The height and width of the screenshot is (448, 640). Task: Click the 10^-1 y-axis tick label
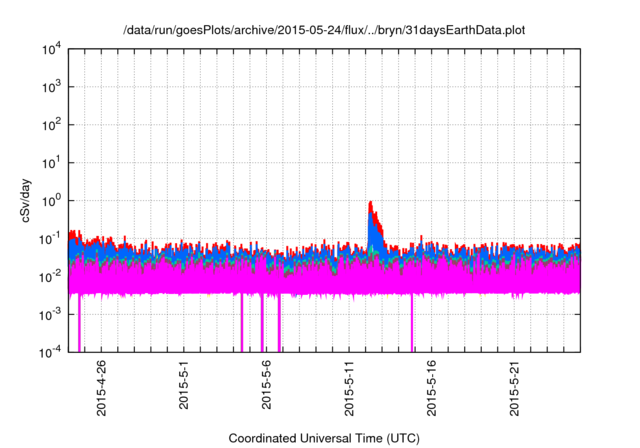[51, 239]
